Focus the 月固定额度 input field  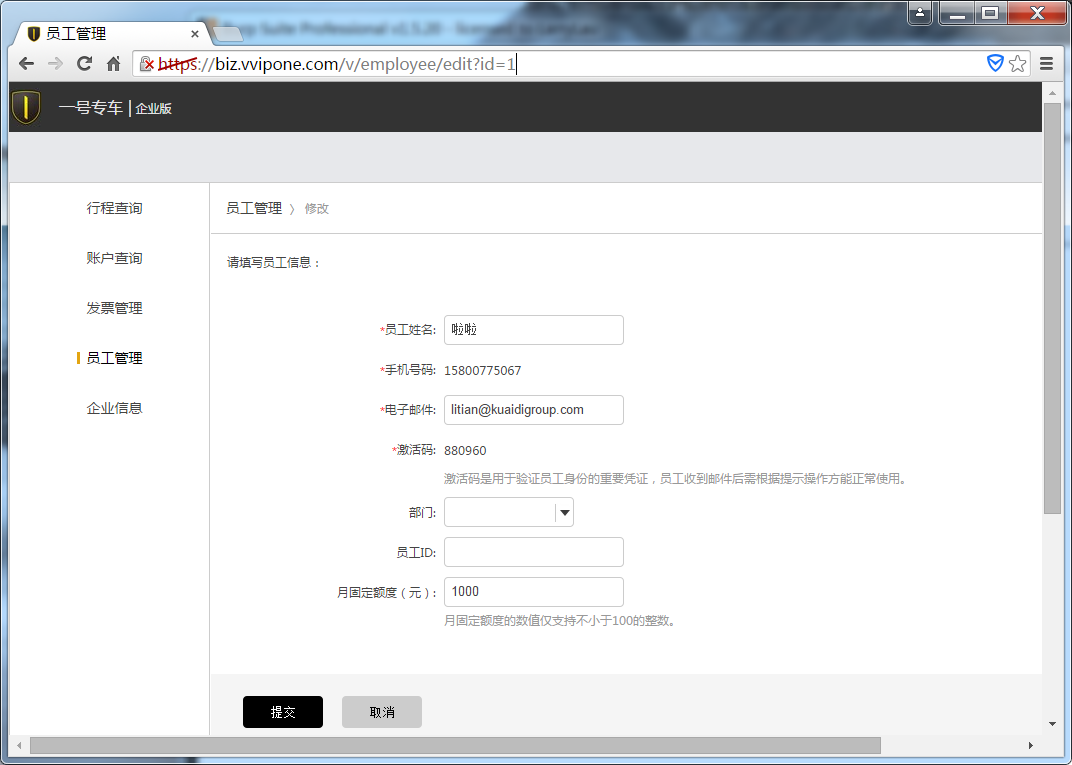533,591
